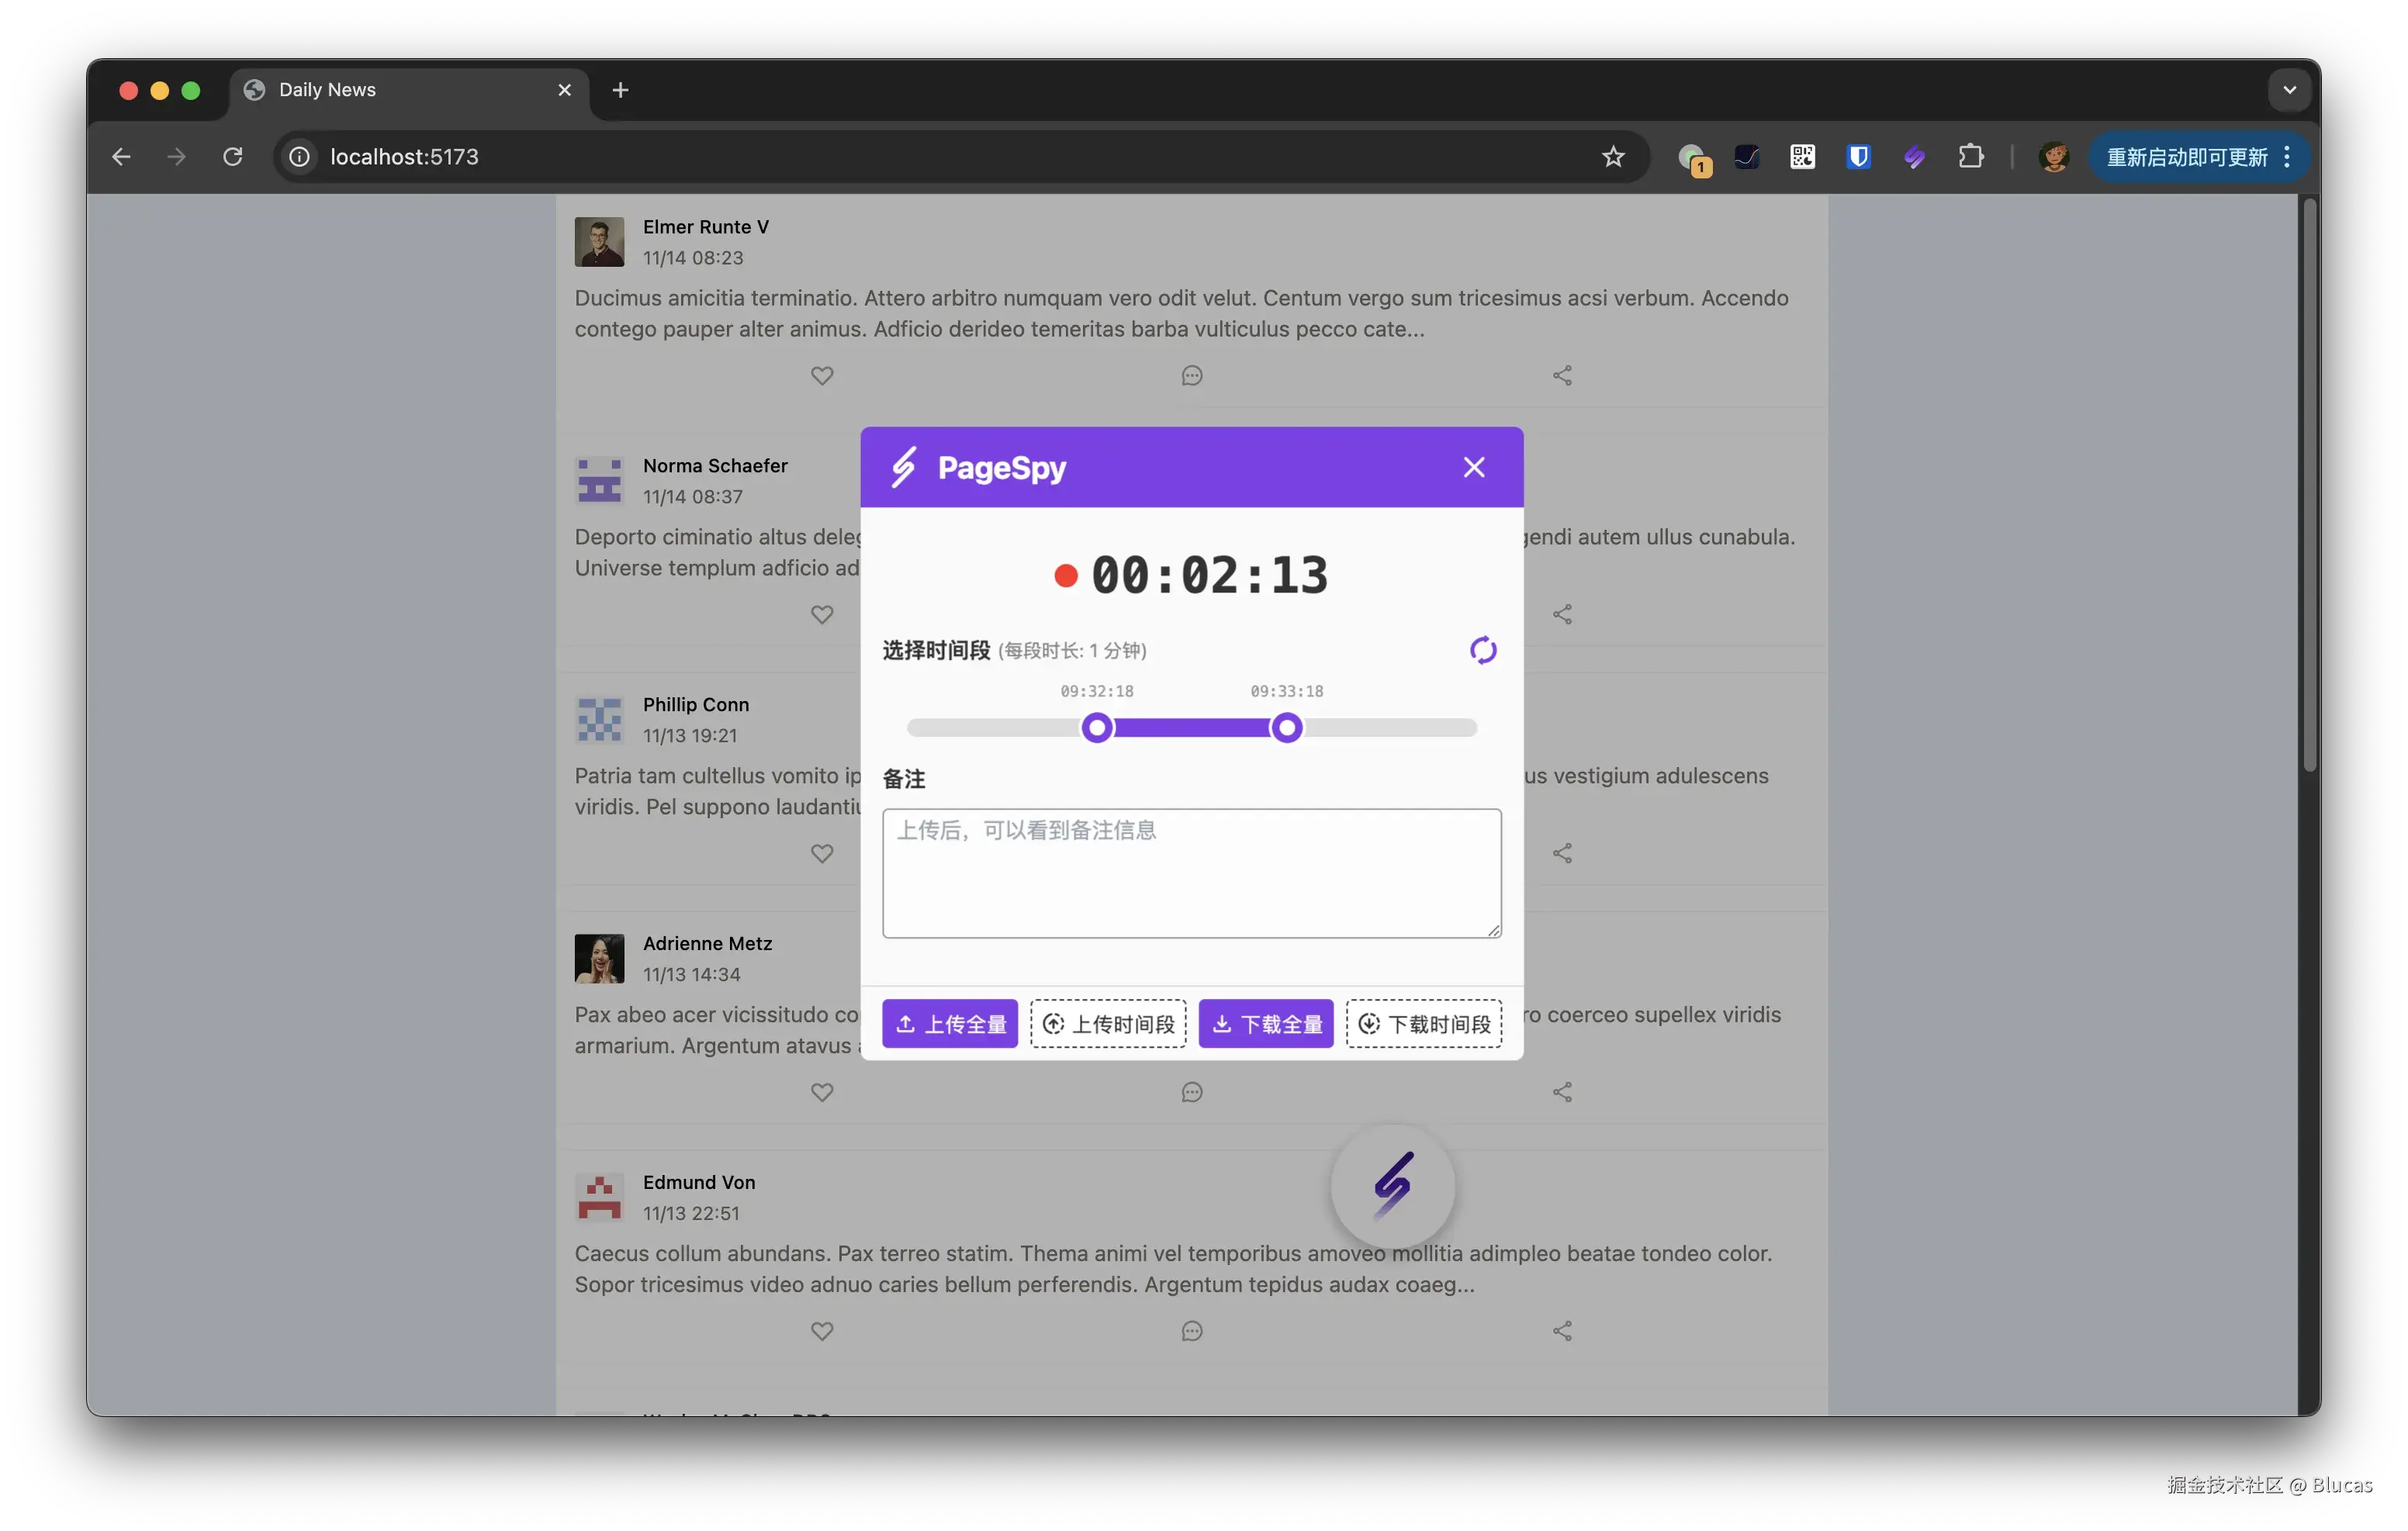Click the QR code extension icon

(1802, 157)
